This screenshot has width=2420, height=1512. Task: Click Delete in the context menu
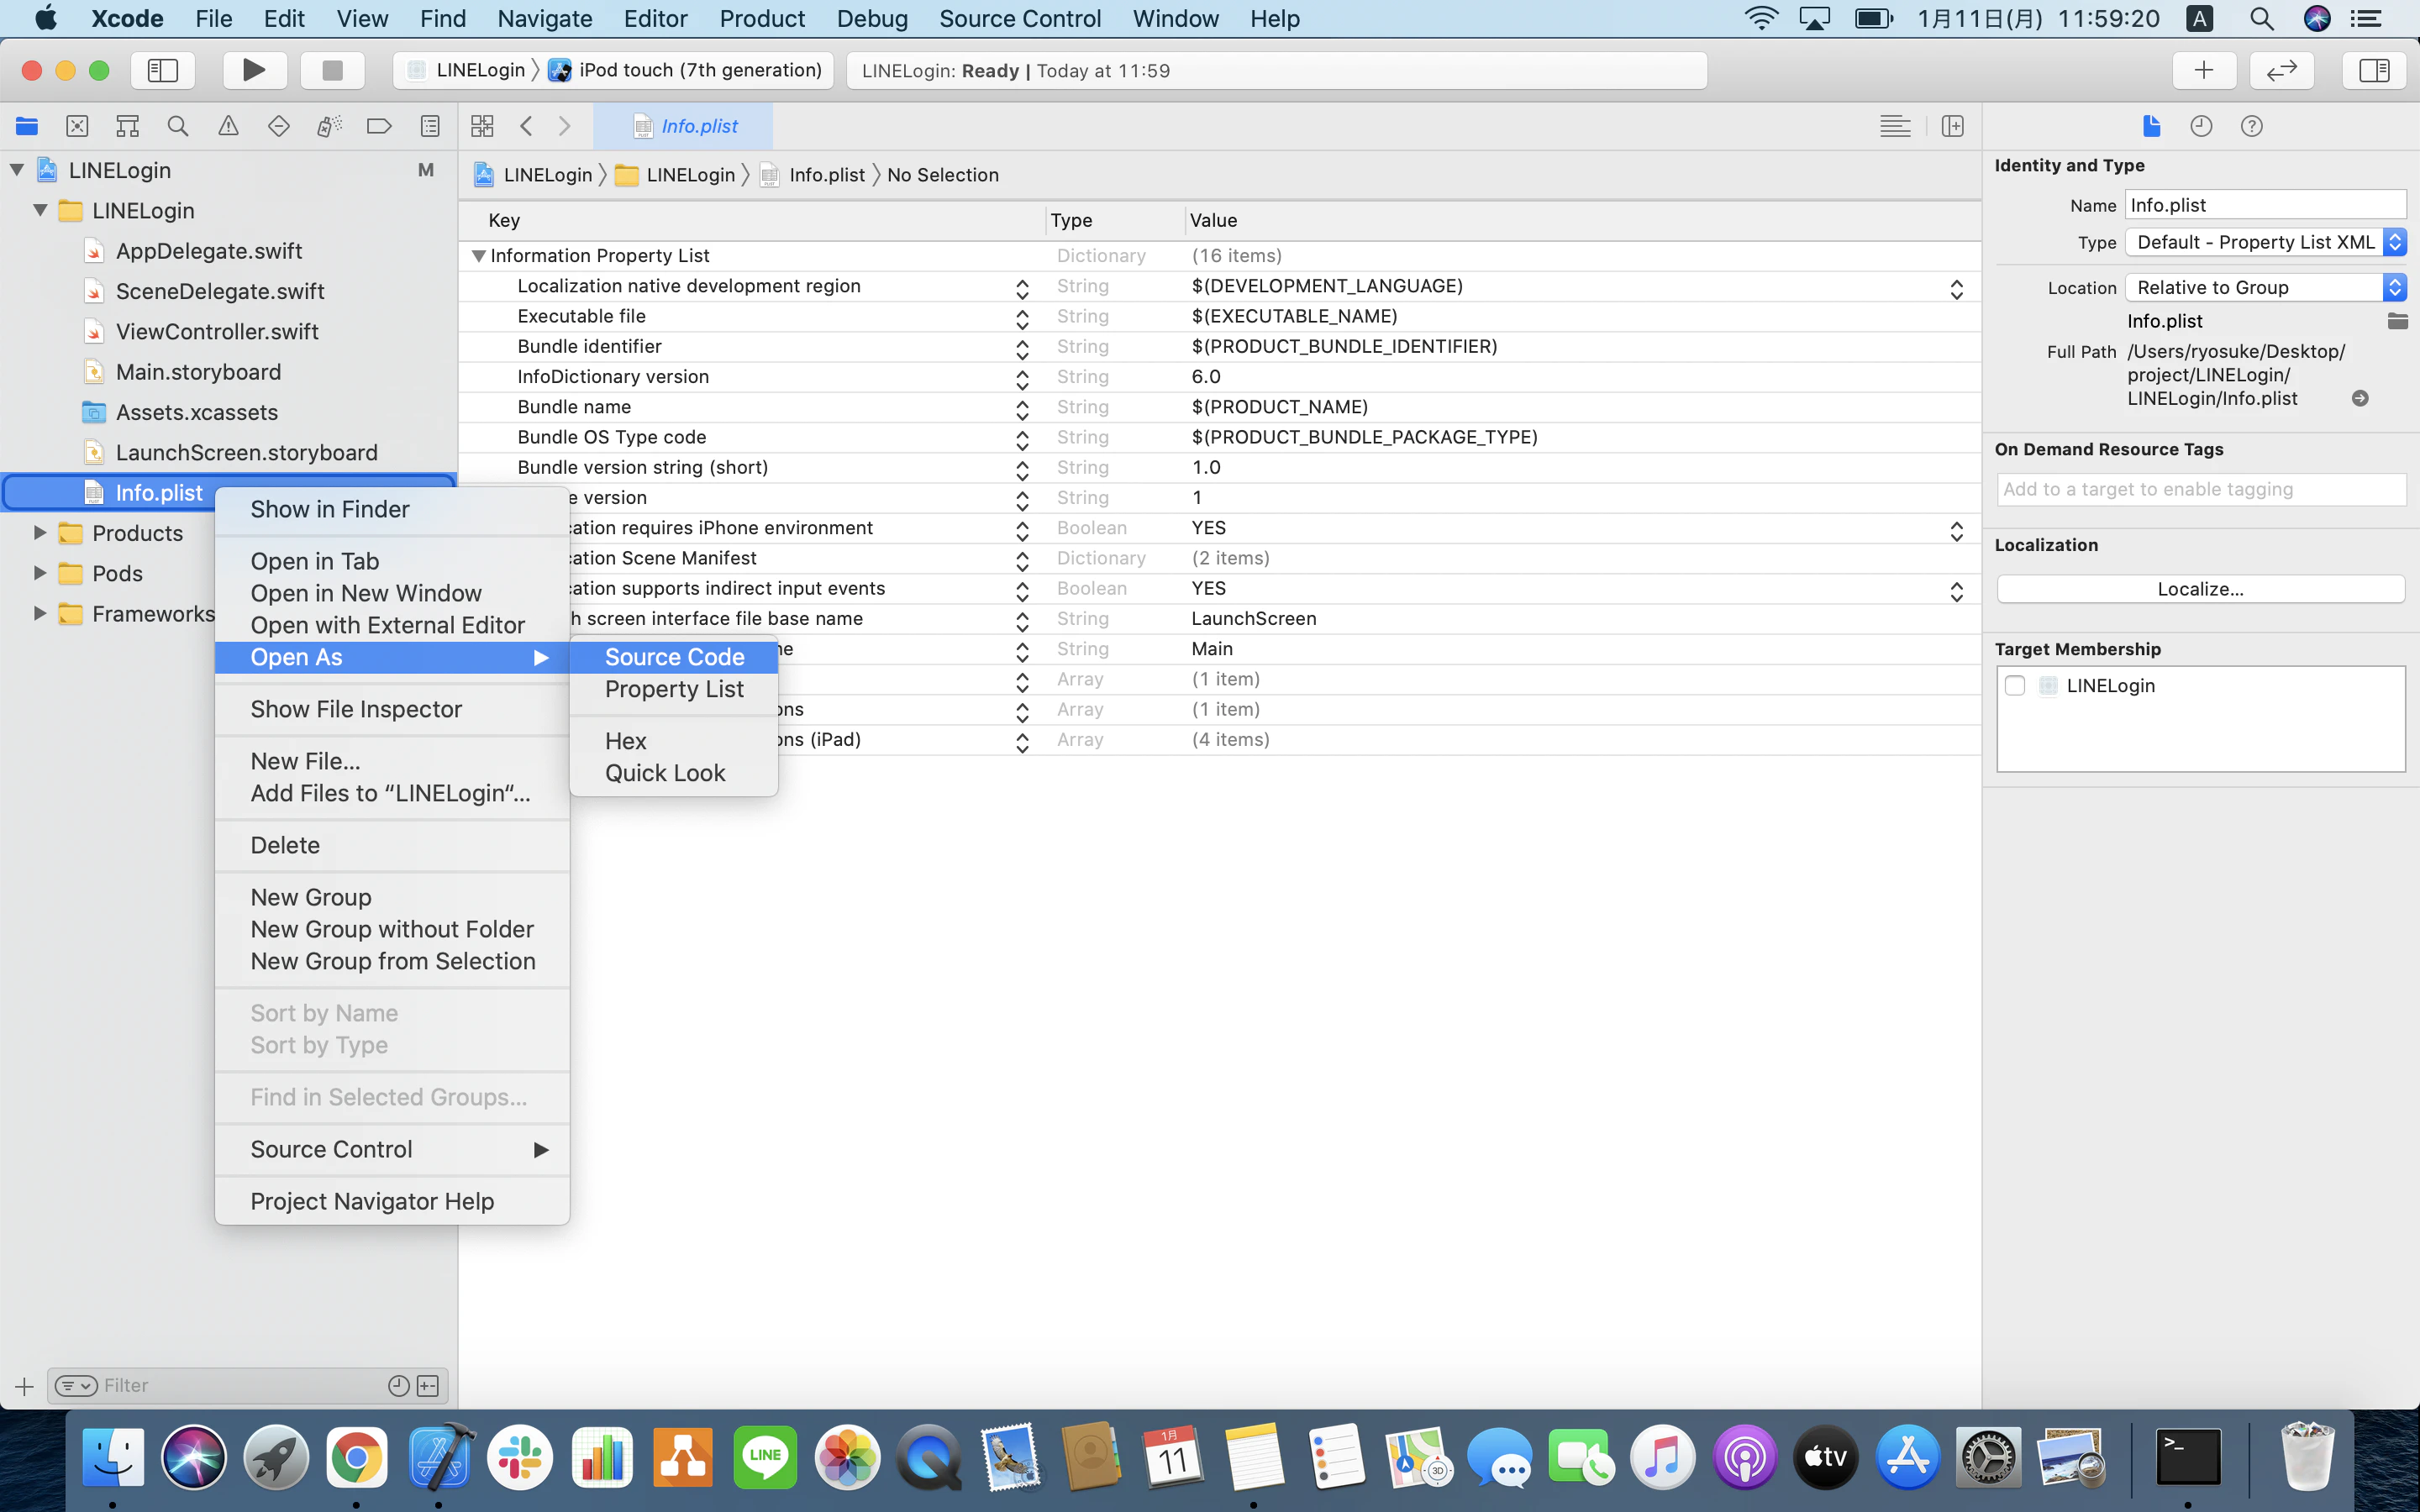392,845
